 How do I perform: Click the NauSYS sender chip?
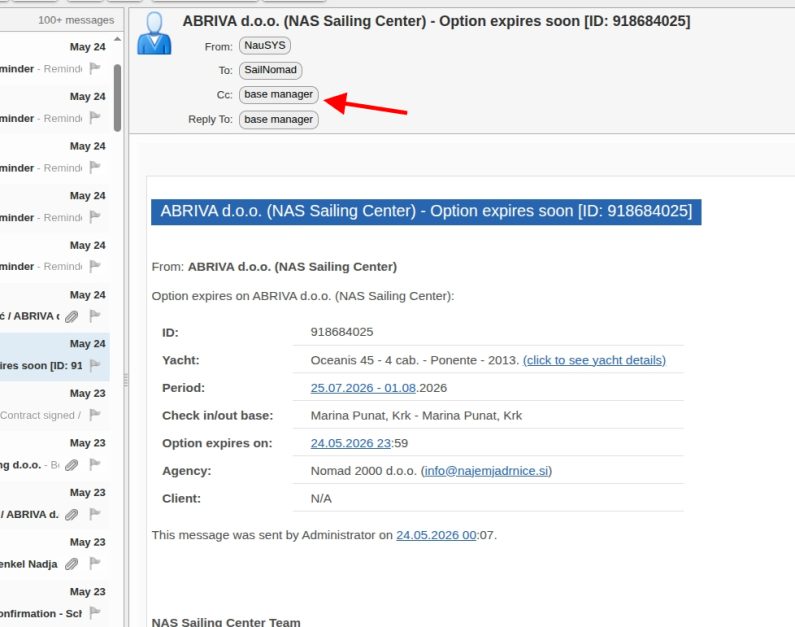click(265, 46)
